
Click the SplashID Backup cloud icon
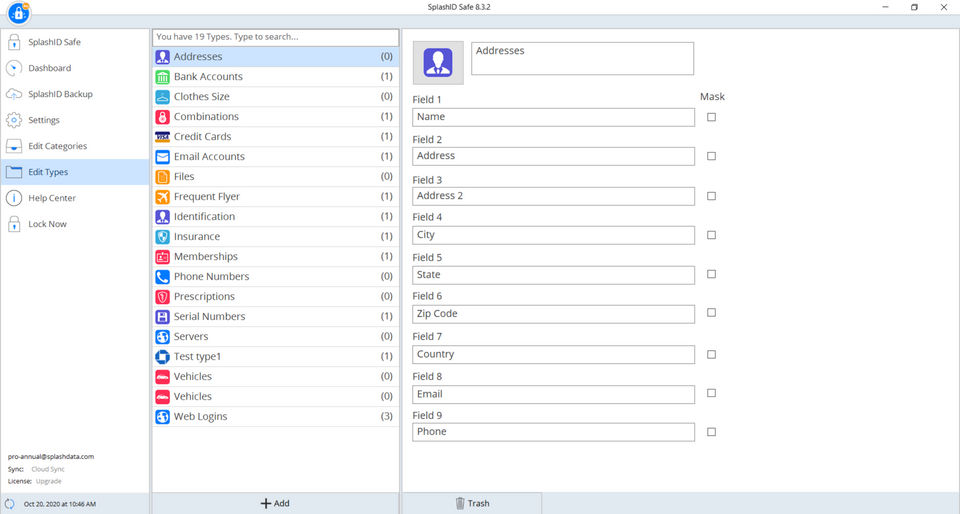[x=13, y=94]
